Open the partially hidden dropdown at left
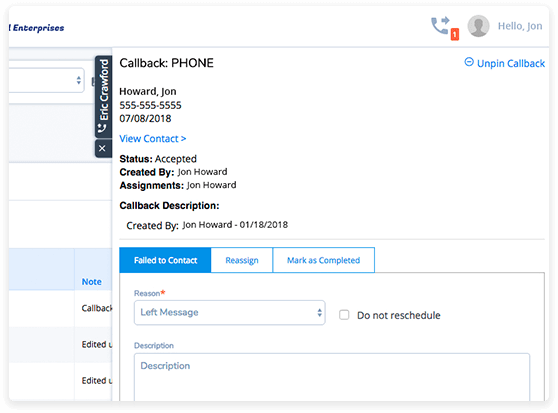The height and width of the screenshot is (413, 558). click(46, 80)
